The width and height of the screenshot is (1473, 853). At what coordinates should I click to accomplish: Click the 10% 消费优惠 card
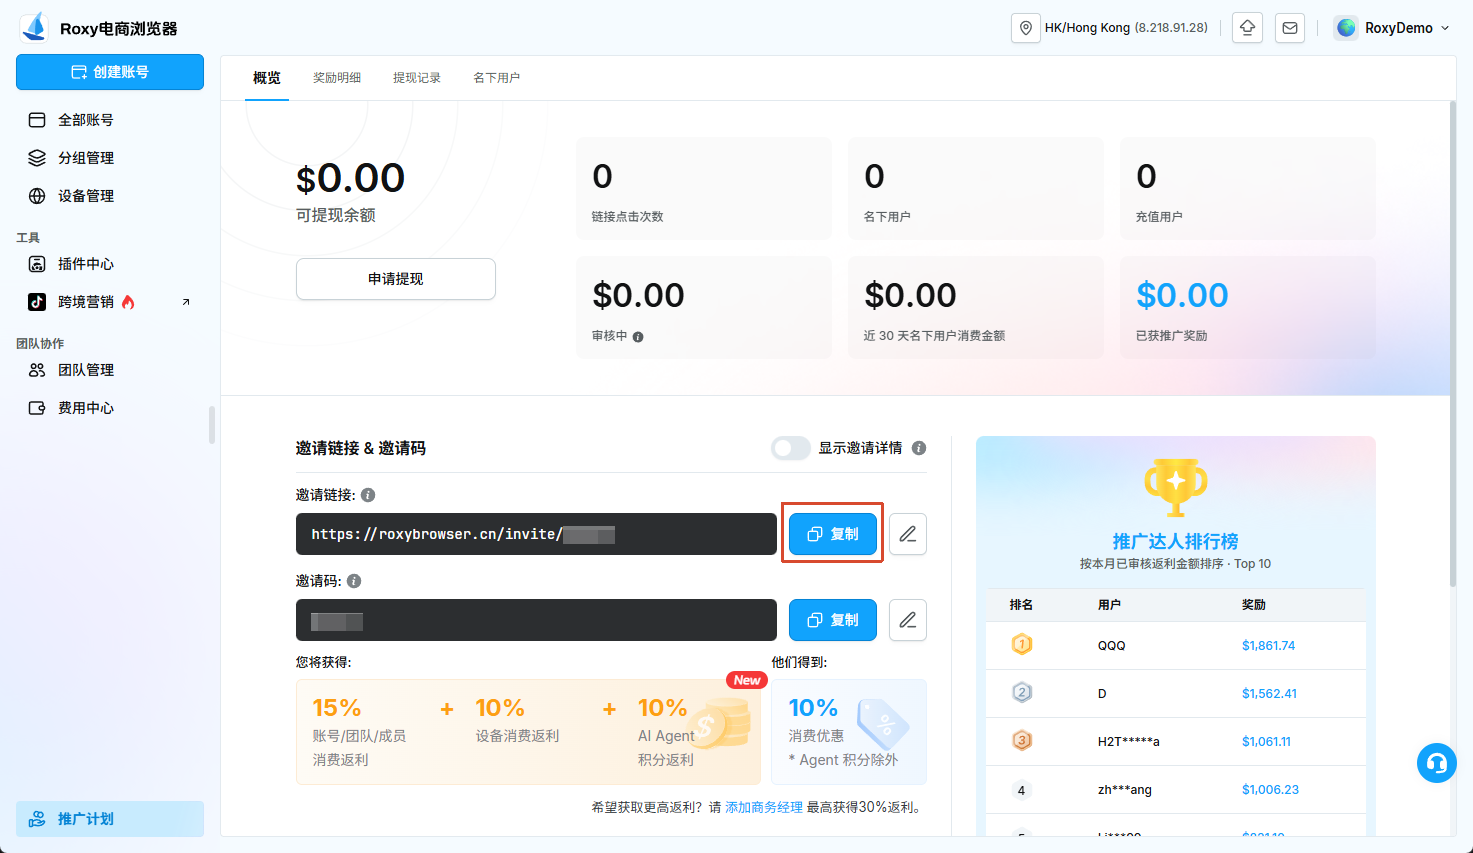(x=849, y=732)
